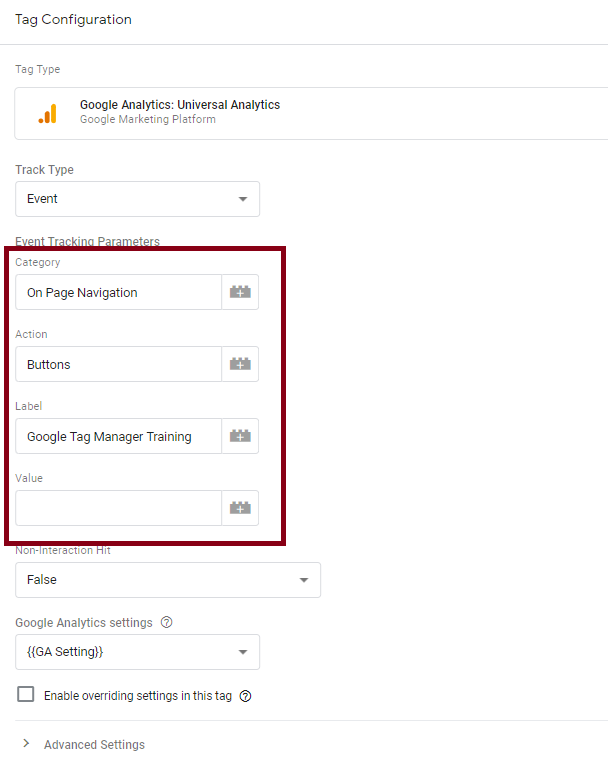The height and width of the screenshot is (759, 608).
Task: Click the Category field with On Page Navigation
Action: [119, 292]
